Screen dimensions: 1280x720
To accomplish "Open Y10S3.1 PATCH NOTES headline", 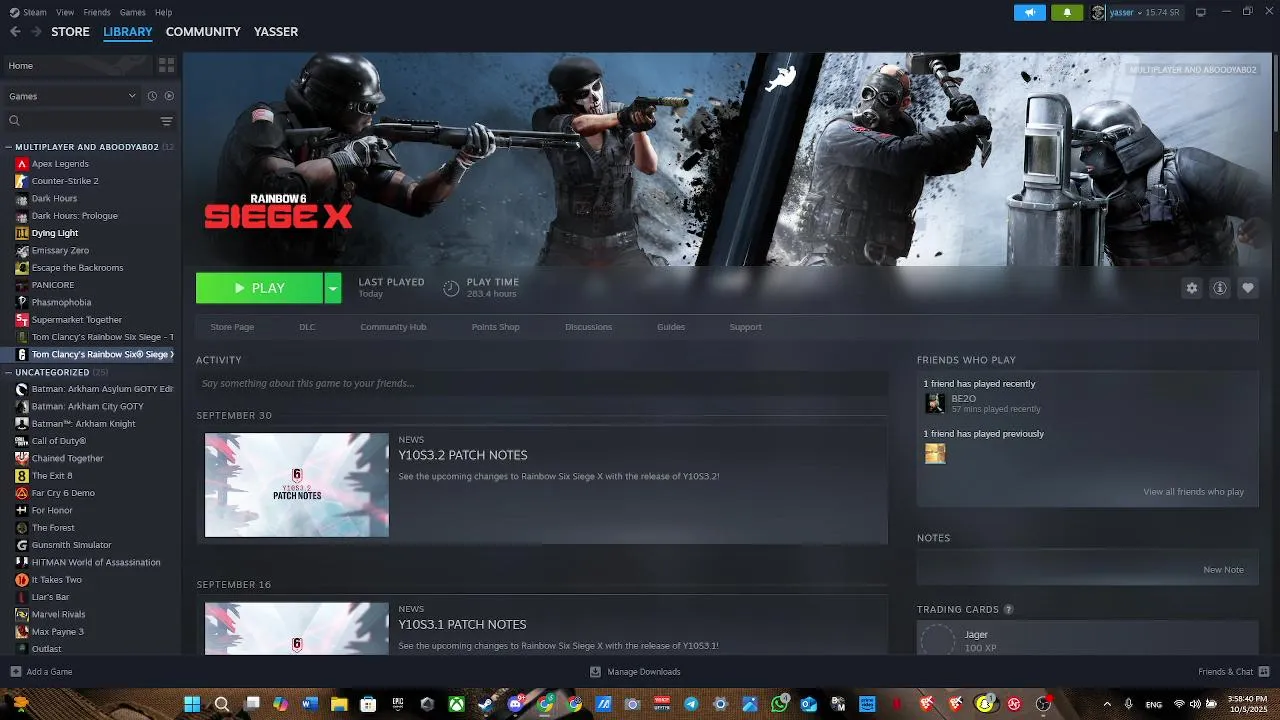I will (x=463, y=624).
